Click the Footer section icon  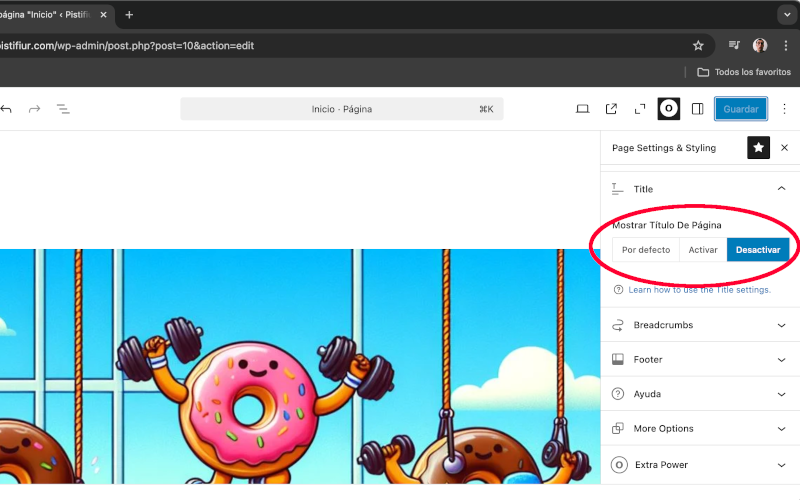(617, 359)
